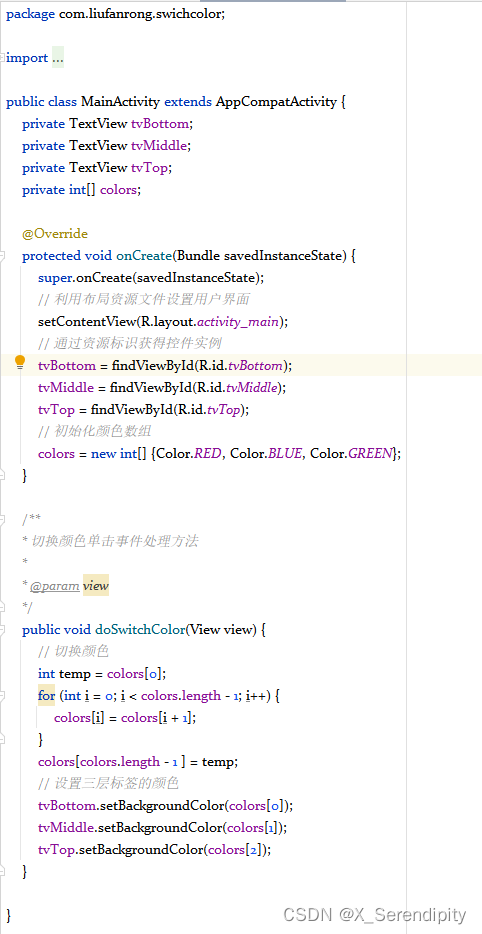Click the setContentView method call

[87, 322]
